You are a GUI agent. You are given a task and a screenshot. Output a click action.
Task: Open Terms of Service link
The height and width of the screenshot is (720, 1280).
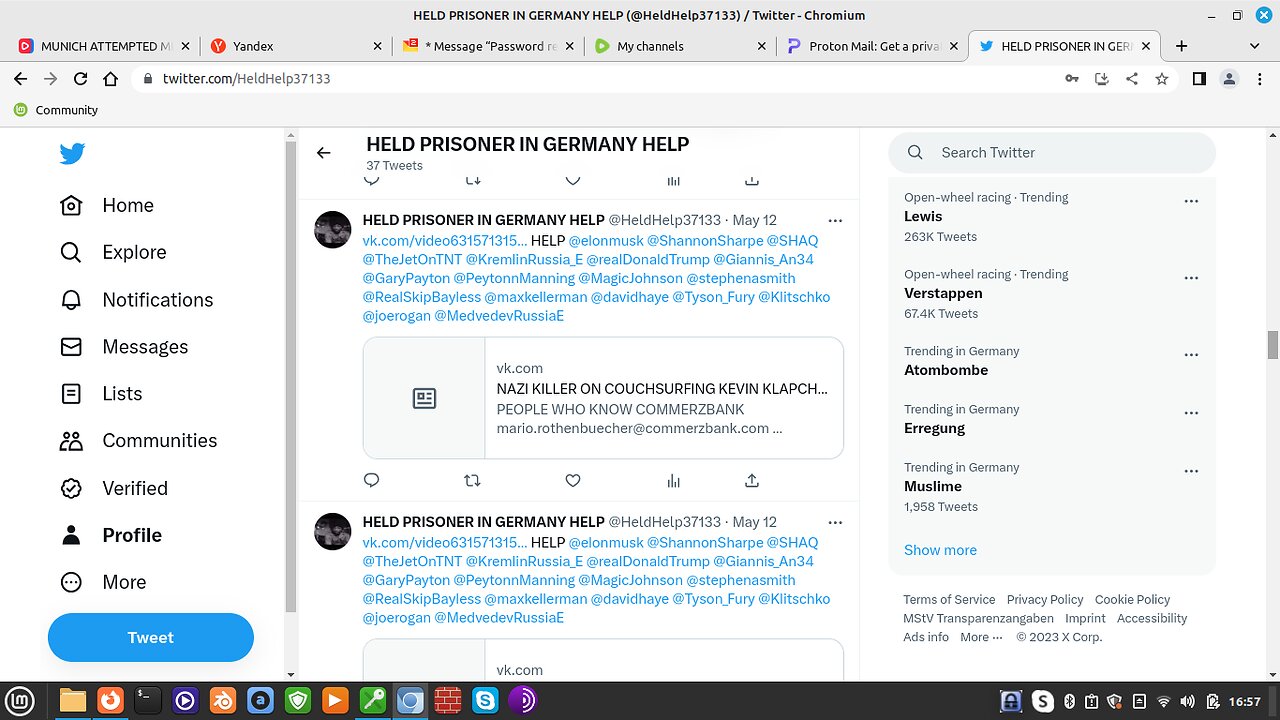click(949, 599)
